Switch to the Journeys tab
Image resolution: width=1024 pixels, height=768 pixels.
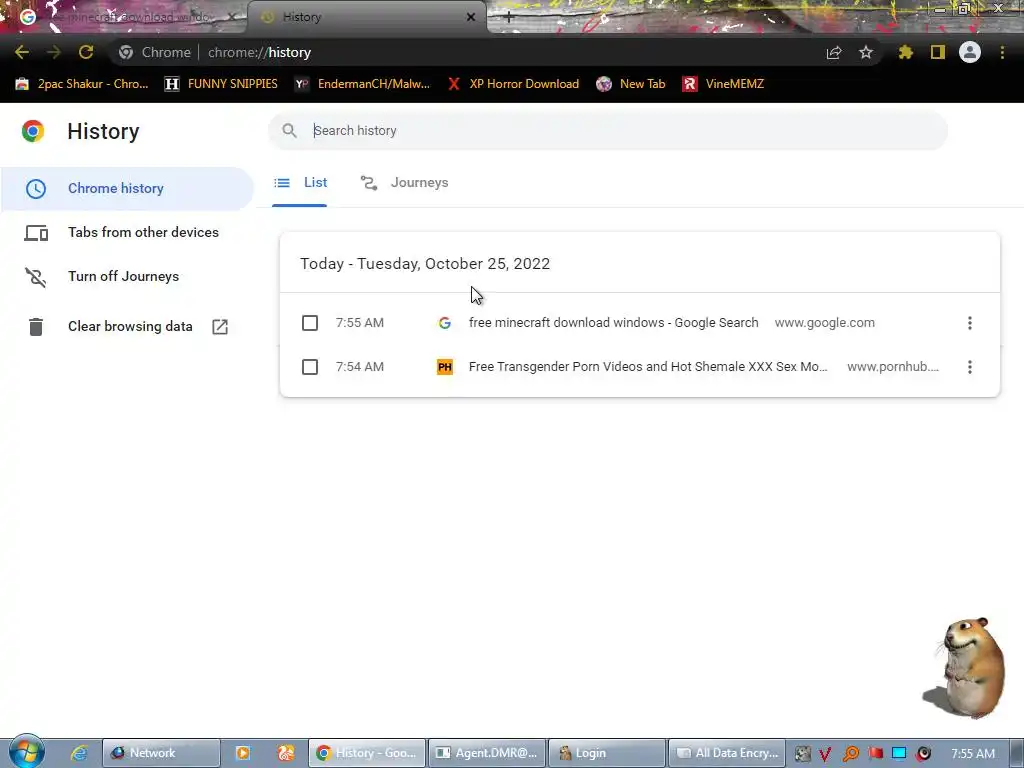pos(404,183)
